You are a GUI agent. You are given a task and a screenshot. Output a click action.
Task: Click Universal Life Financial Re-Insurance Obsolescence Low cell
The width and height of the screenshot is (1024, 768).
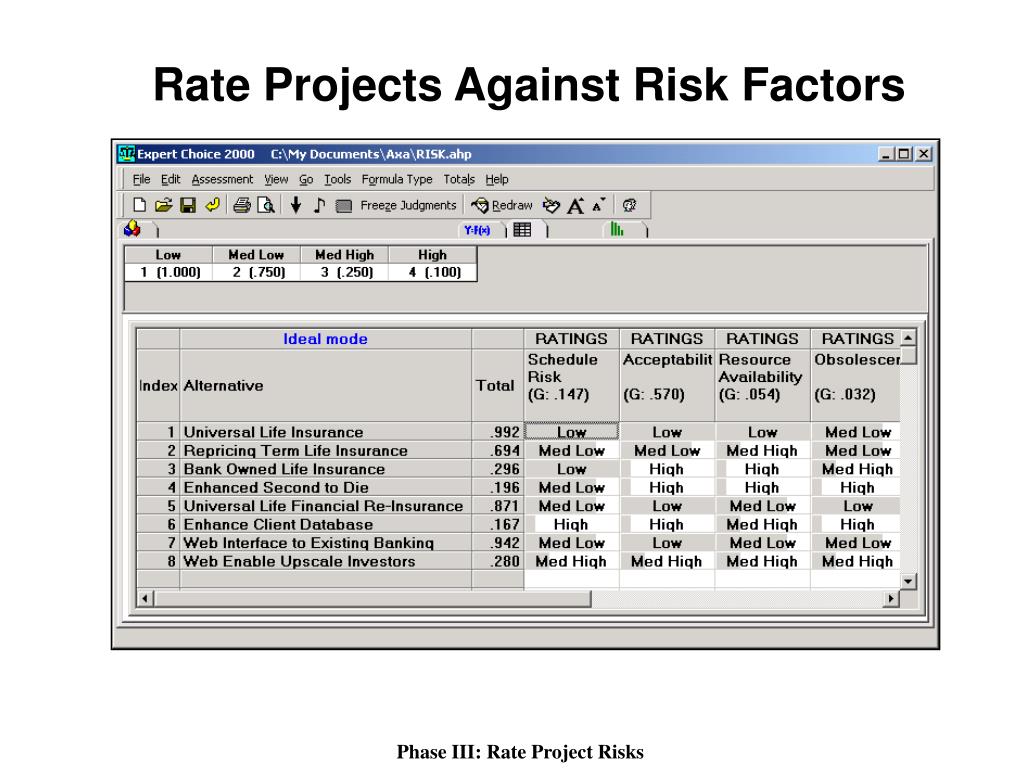856,505
